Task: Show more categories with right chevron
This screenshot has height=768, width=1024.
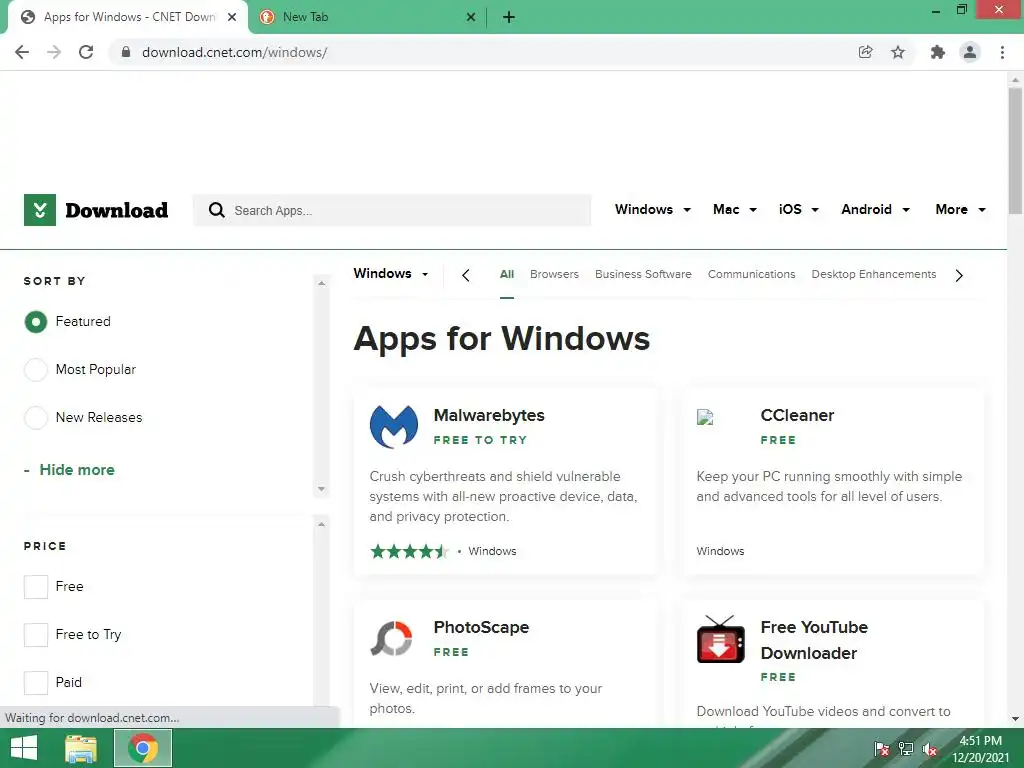Action: (x=959, y=276)
